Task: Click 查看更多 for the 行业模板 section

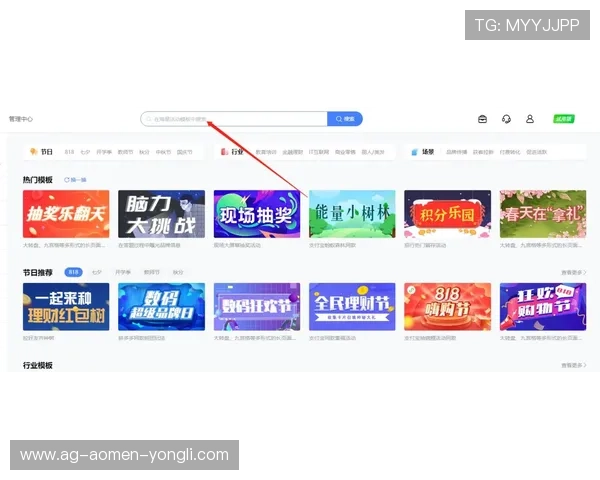Action: tap(574, 365)
